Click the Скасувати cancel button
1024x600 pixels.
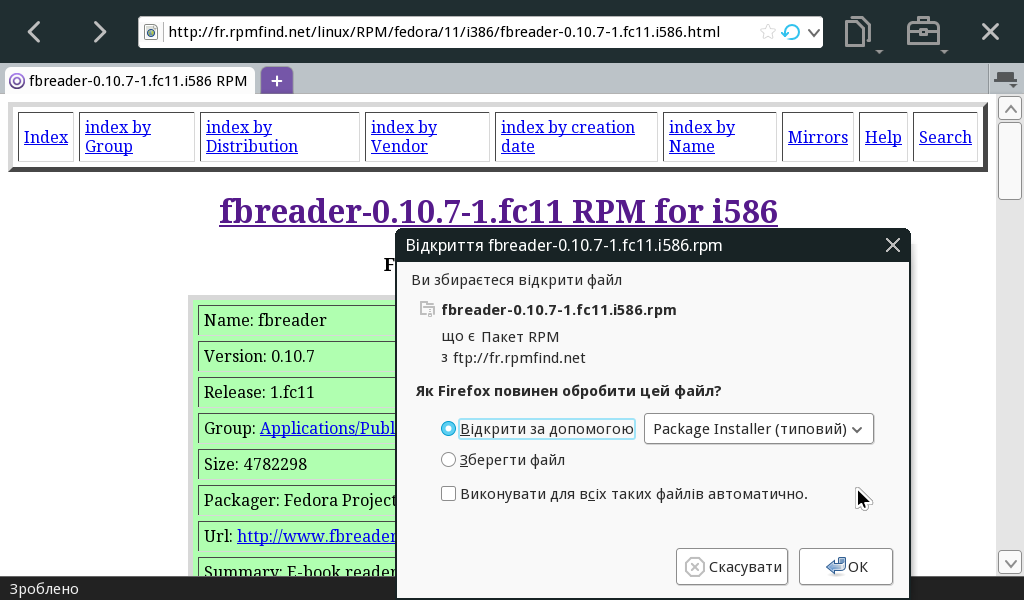(x=732, y=567)
